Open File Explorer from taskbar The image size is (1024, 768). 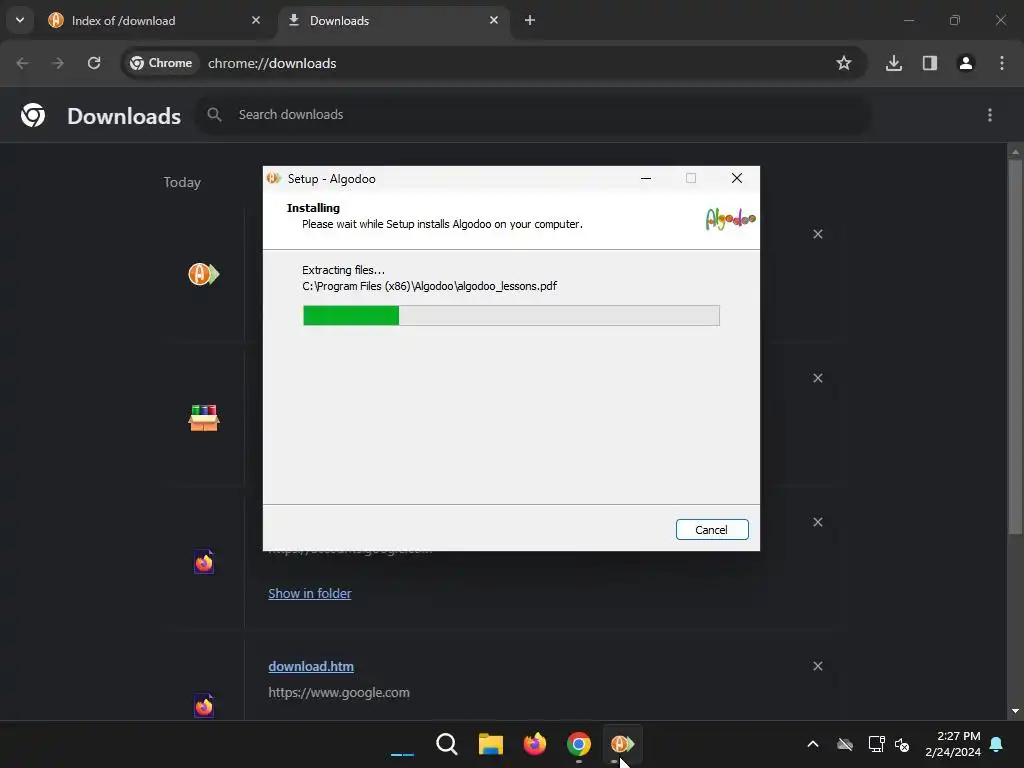[x=490, y=744]
